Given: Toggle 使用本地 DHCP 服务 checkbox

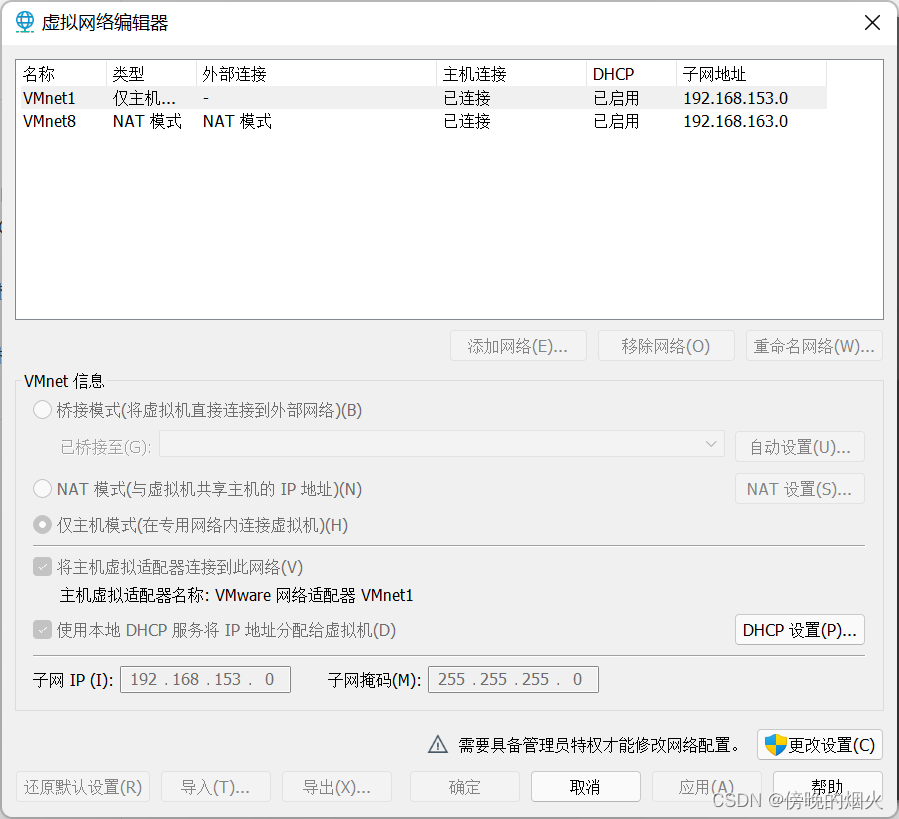Looking at the screenshot, I should pyautogui.click(x=42, y=630).
